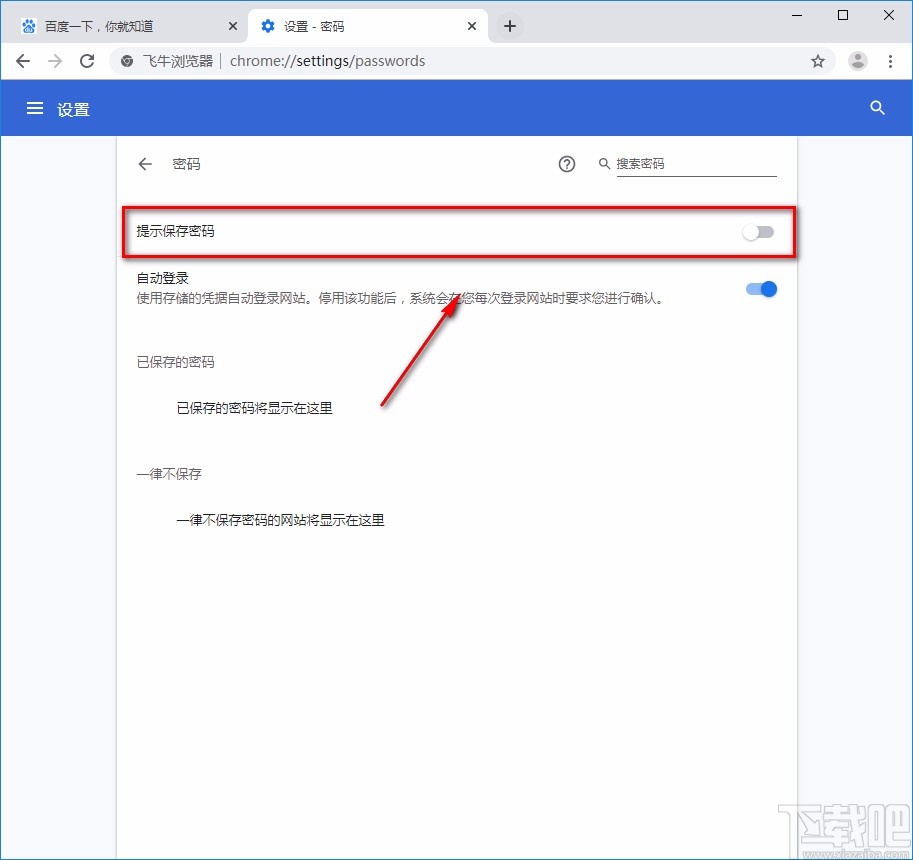
Task: Close the 百度一下 tab
Action: click(233, 25)
